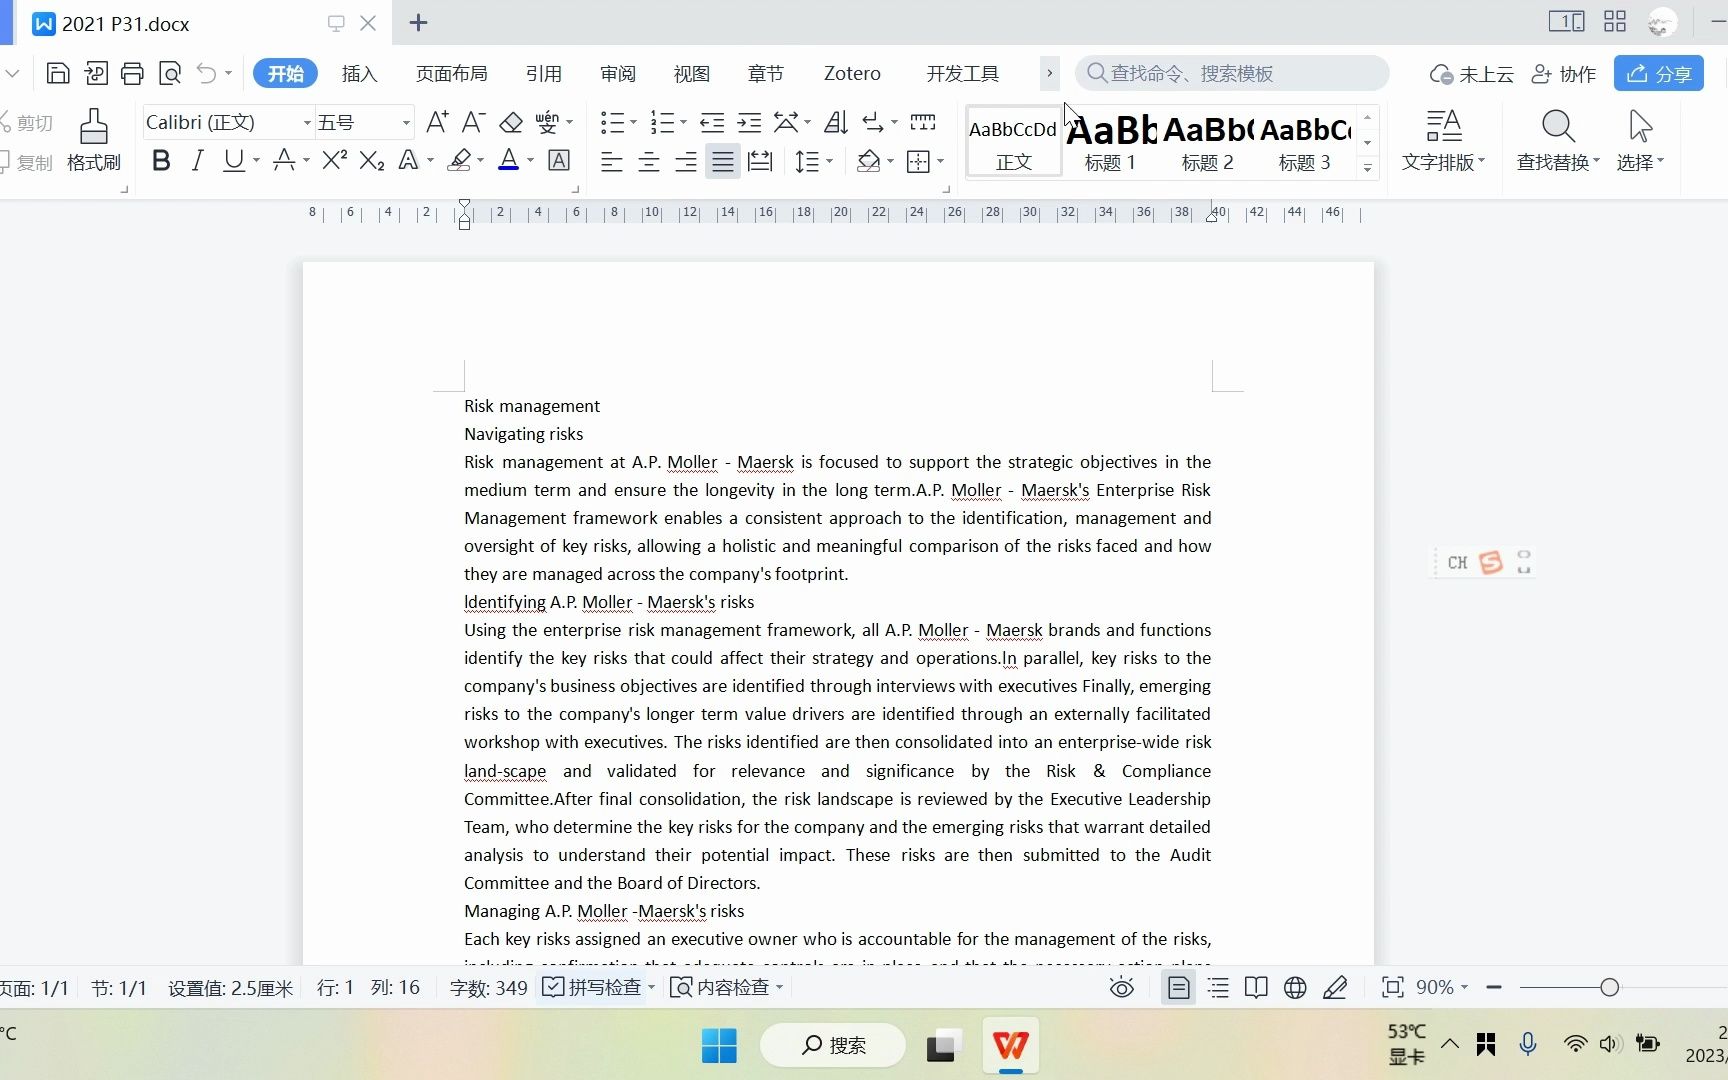Click the character border icon
Viewport: 1728px width, 1080px height.
(560, 160)
